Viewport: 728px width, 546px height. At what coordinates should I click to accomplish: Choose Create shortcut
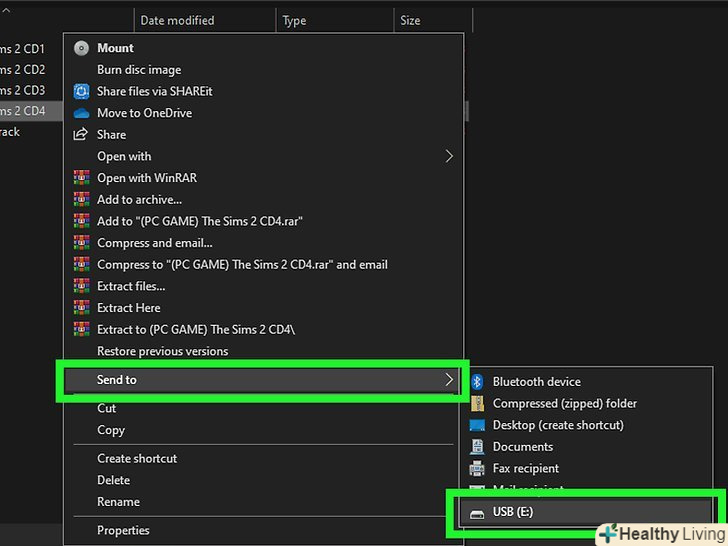pyautogui.click(x=263, y=459)
